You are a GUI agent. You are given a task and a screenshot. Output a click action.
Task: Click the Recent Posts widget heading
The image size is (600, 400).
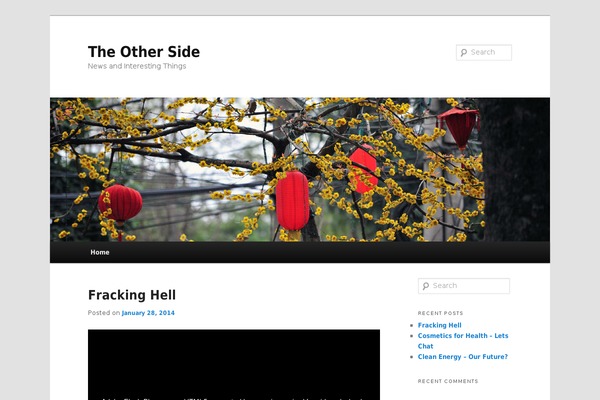coord(440,313)
